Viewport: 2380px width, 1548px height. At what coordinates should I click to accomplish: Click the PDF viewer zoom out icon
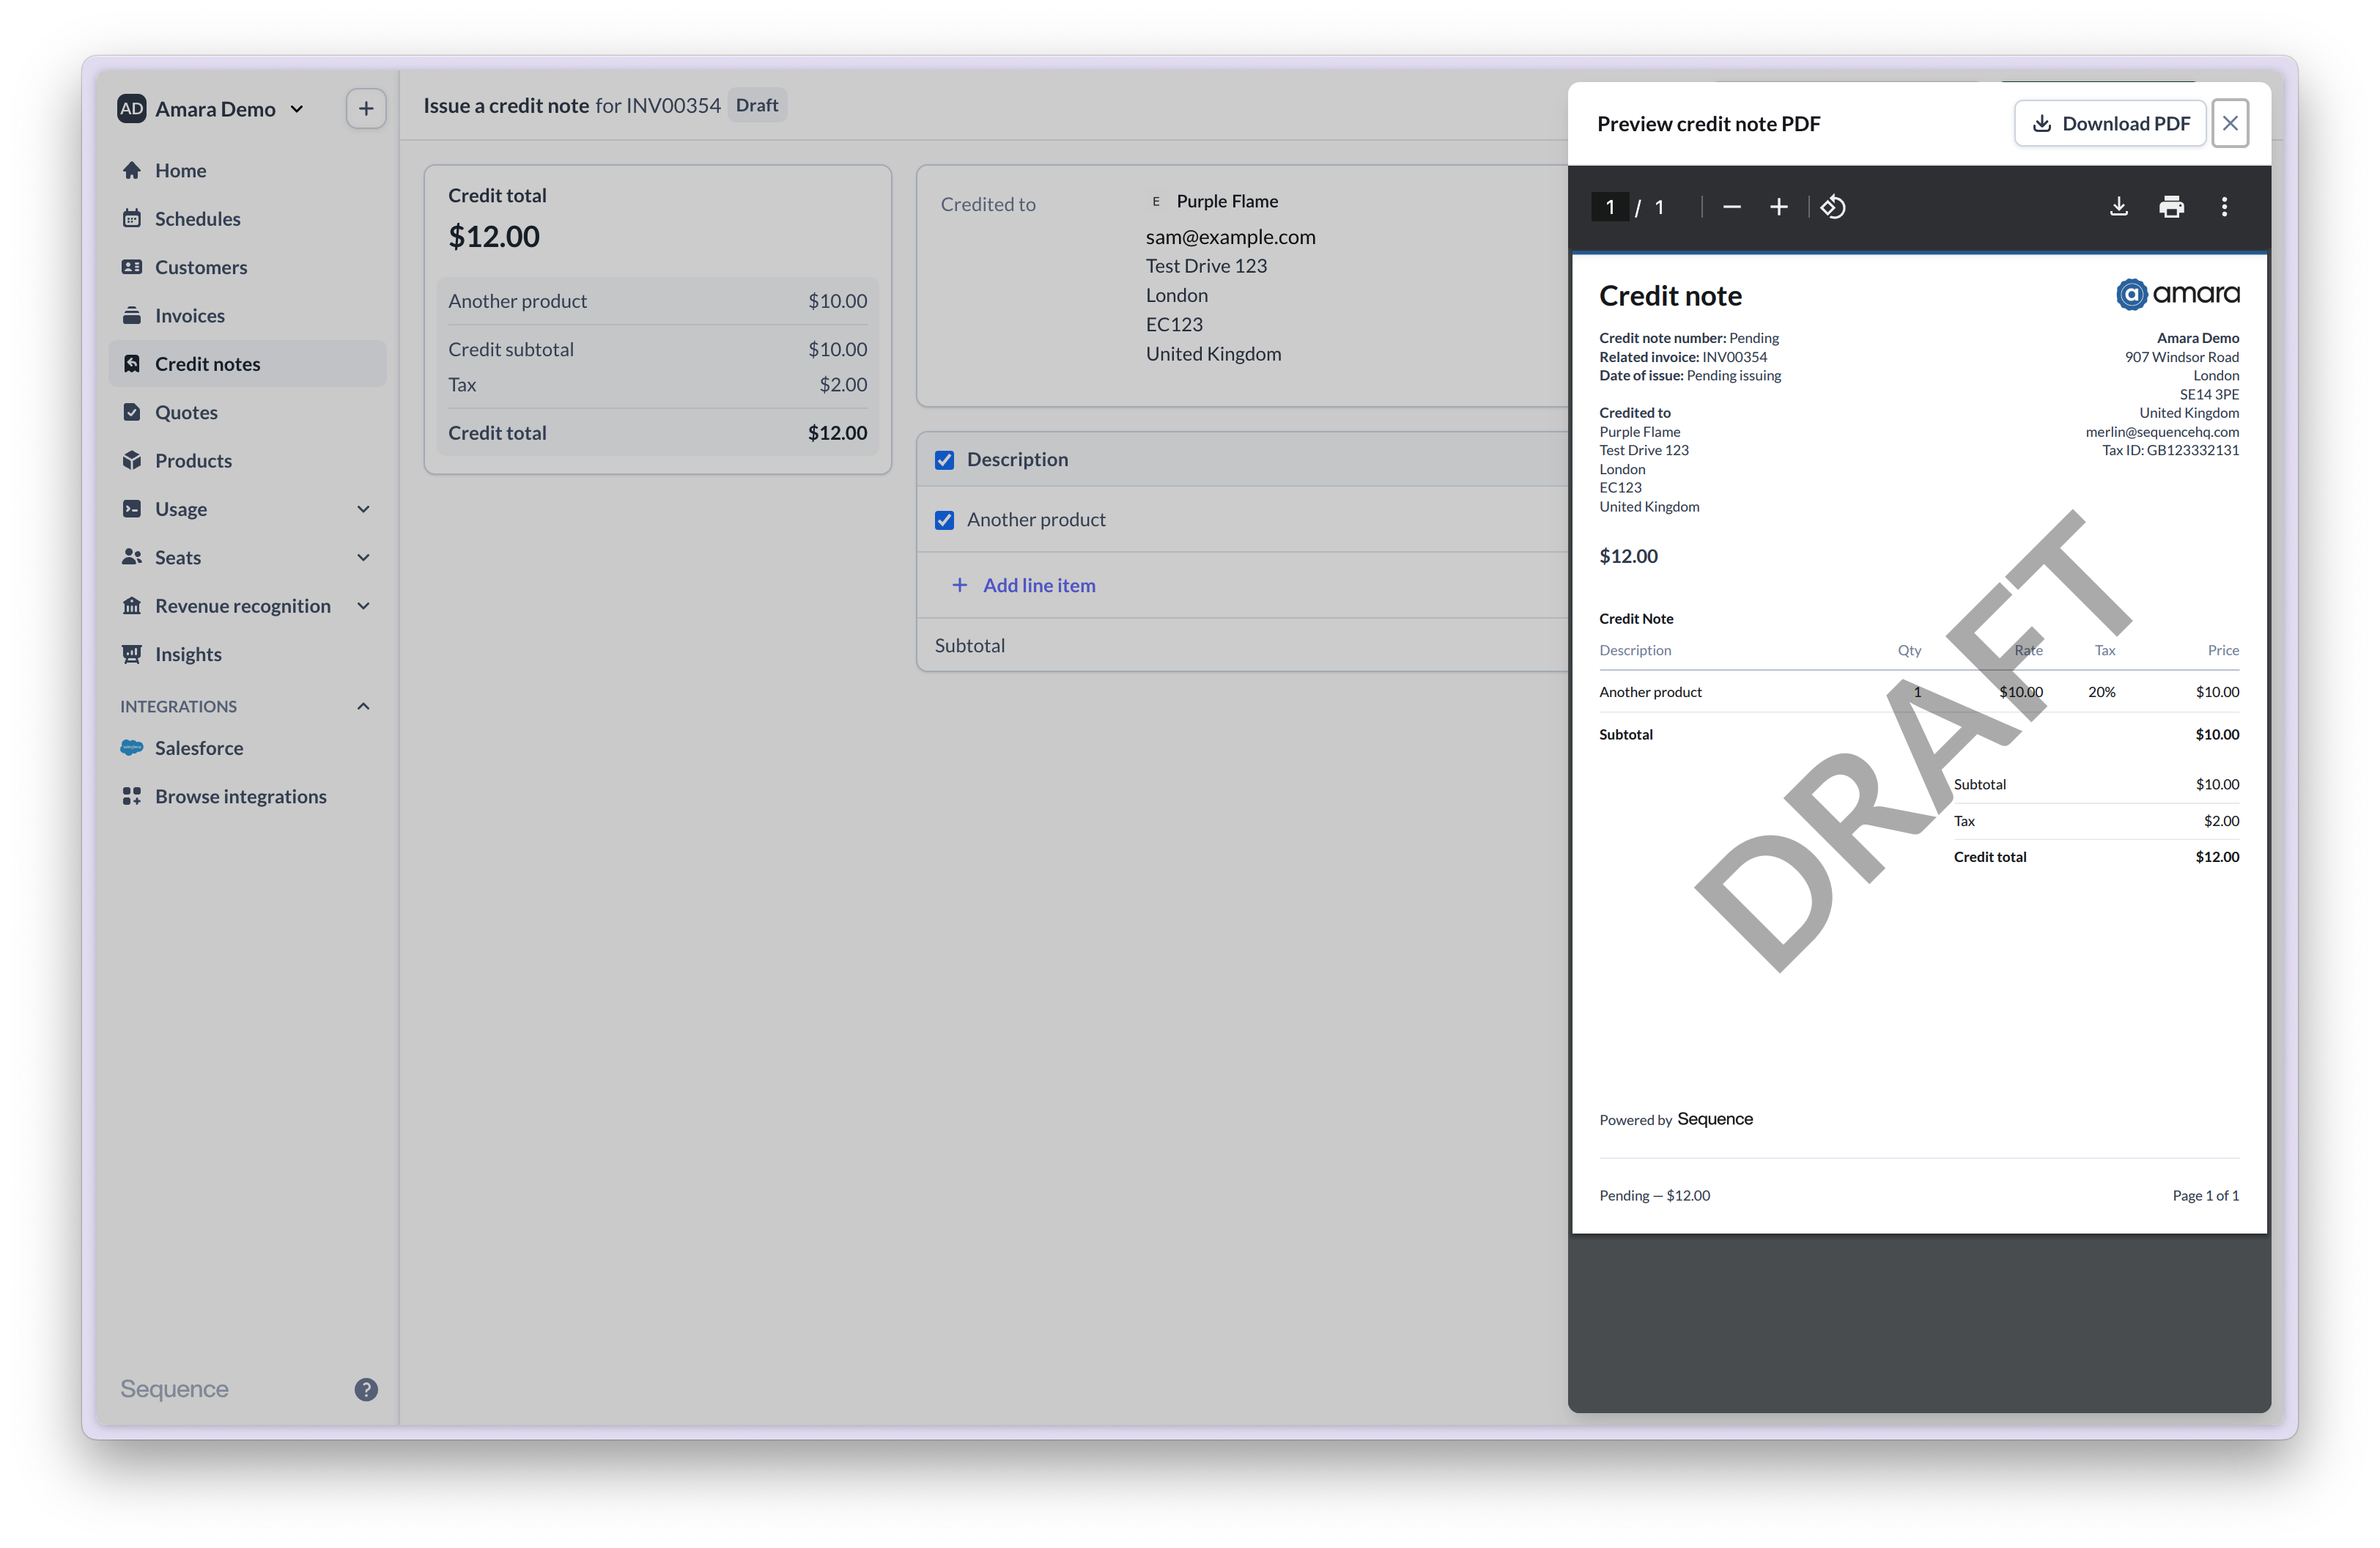tap(1732, 207)
